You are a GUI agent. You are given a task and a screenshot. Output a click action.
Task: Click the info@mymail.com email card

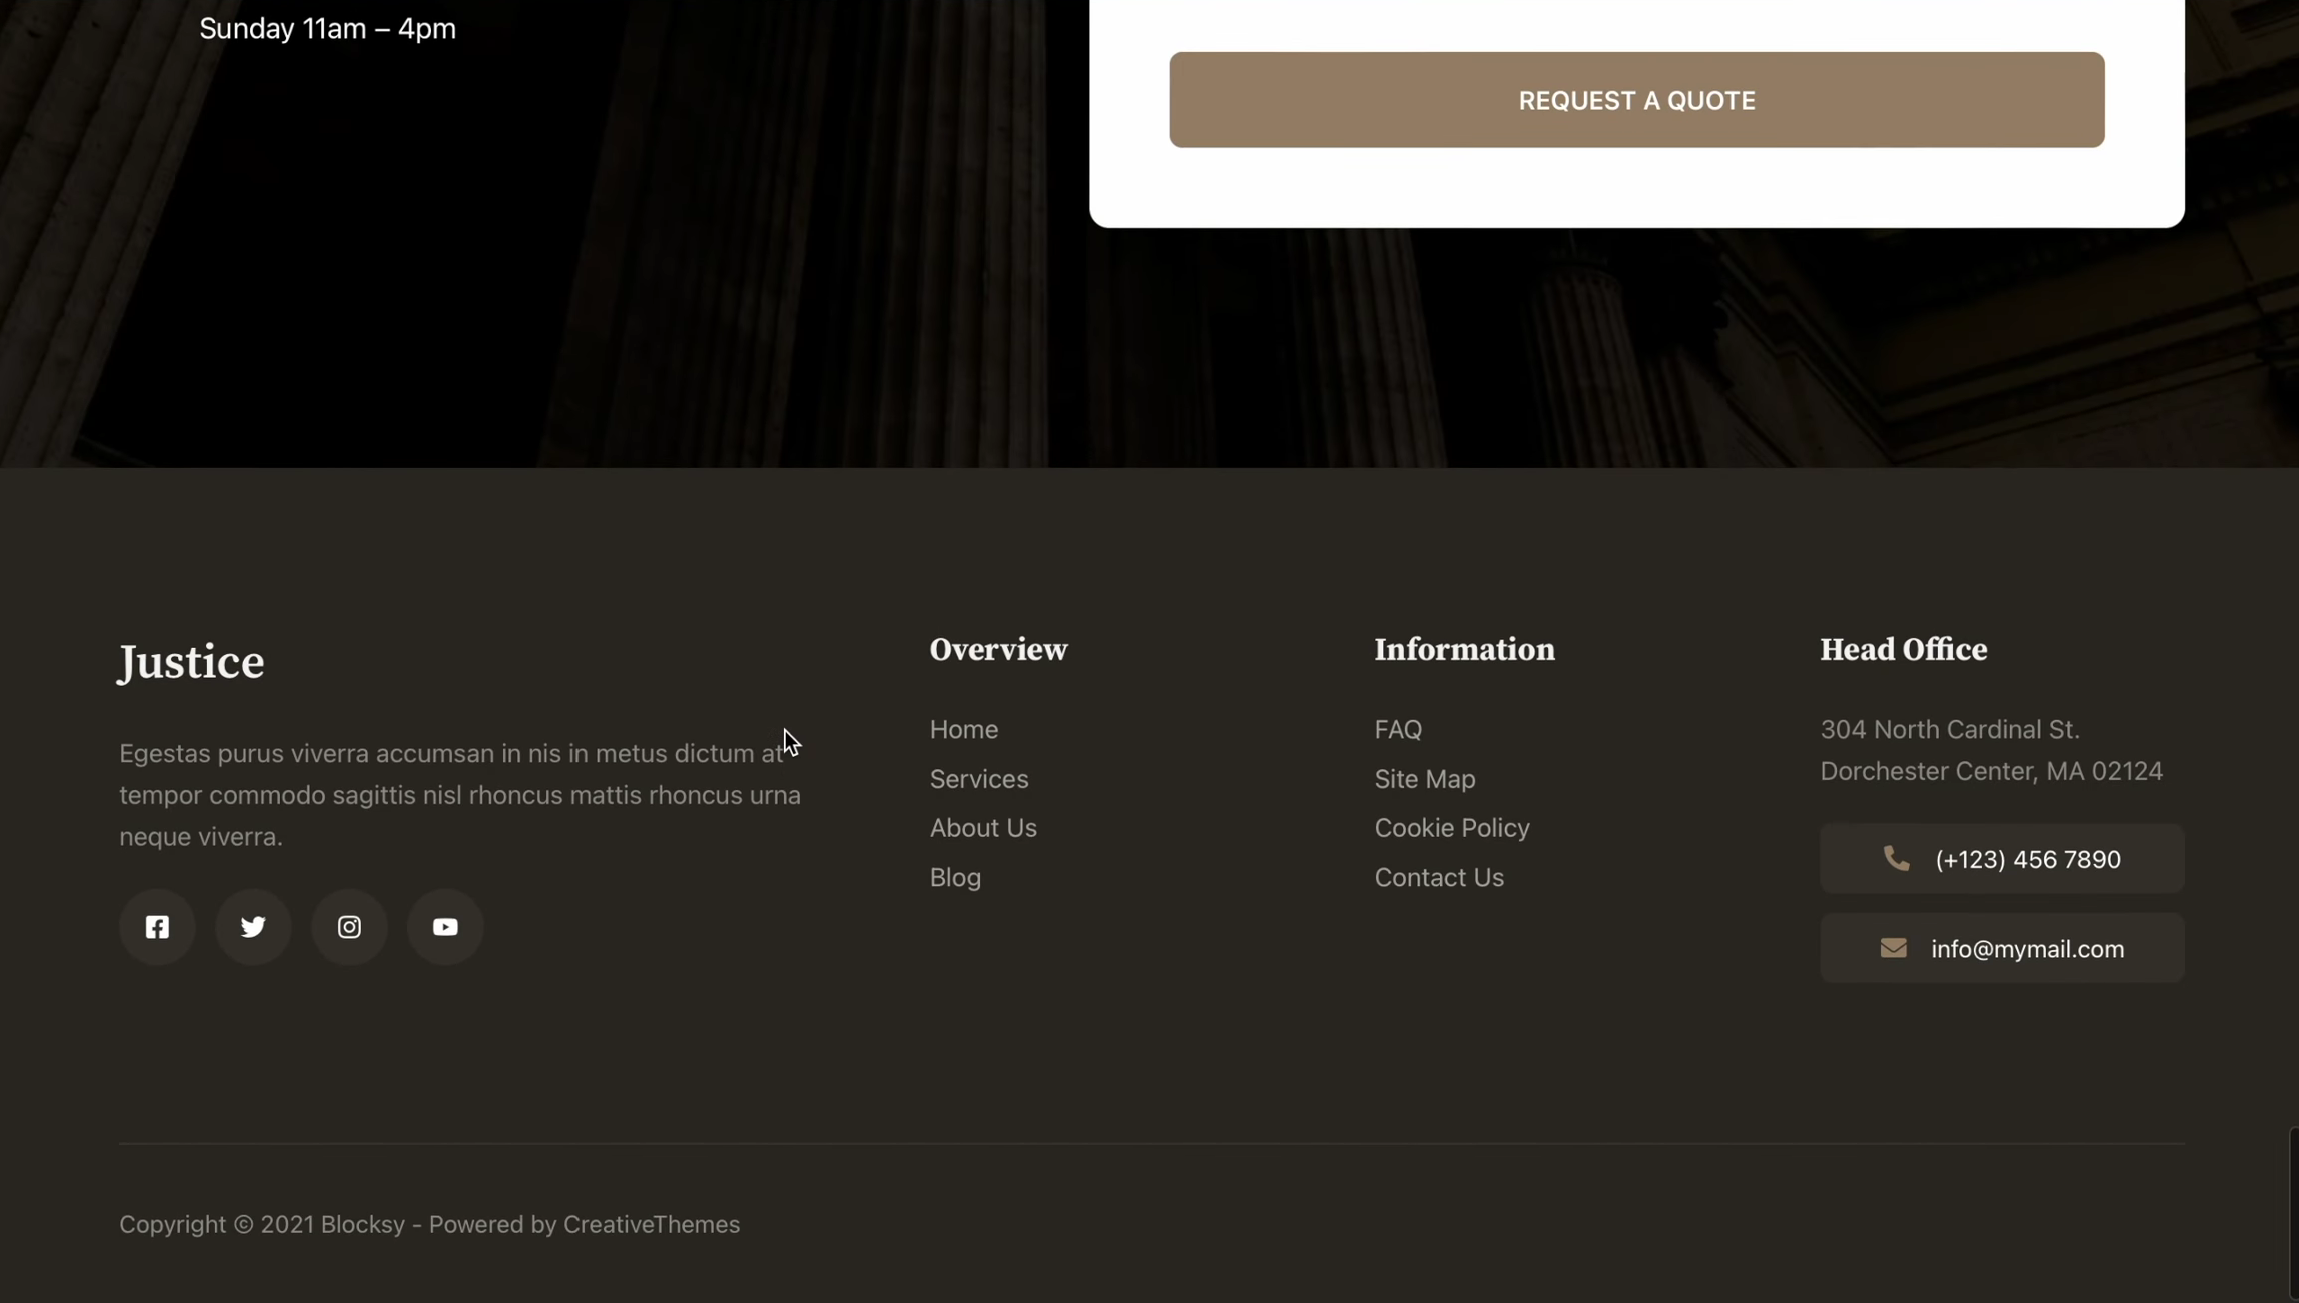[x=2003, y=947]
